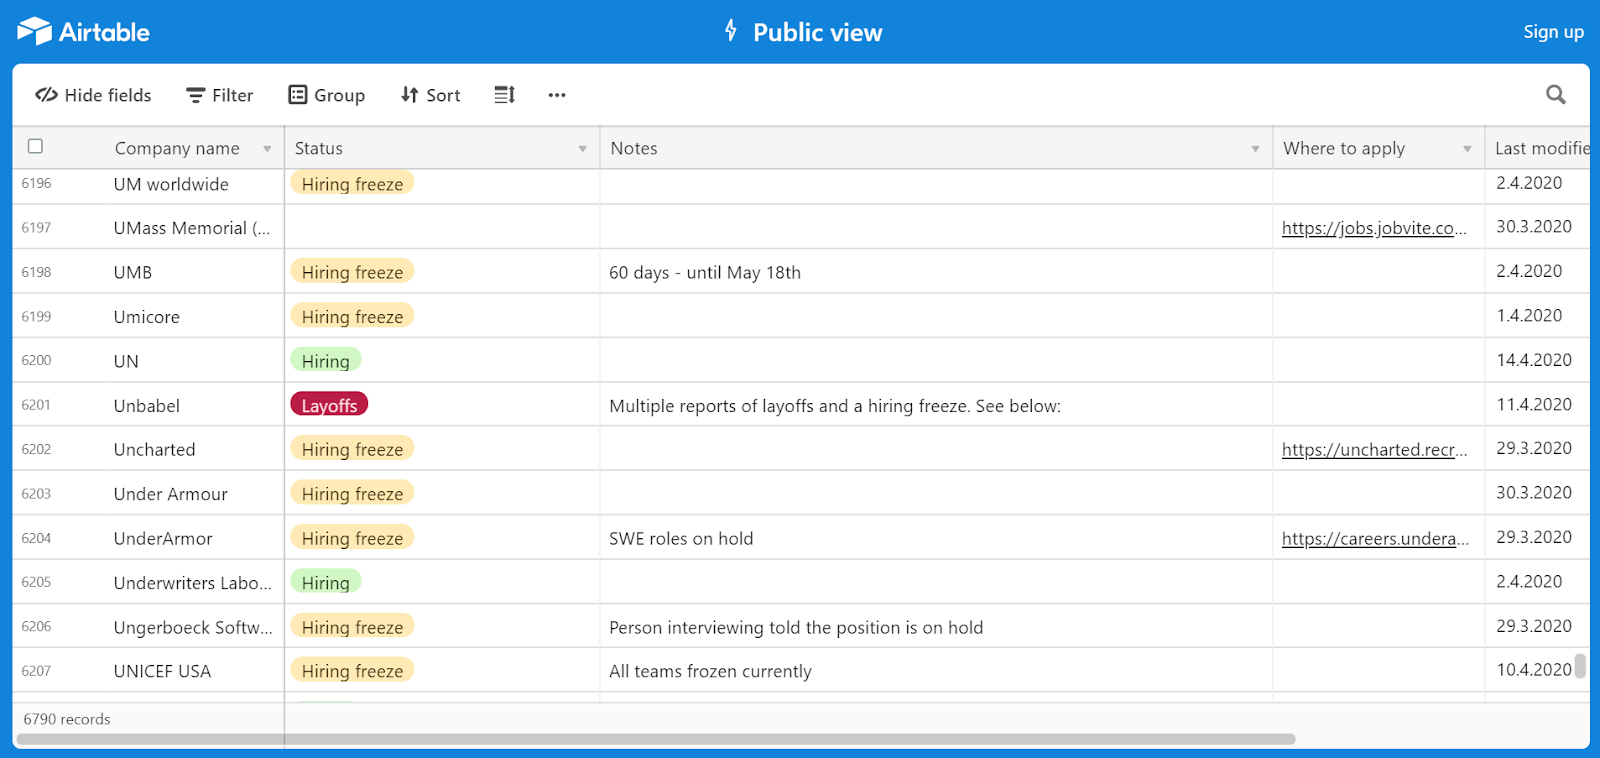Click the green Hiring tag for UN
1600x758 pixels.
point(325,360)
